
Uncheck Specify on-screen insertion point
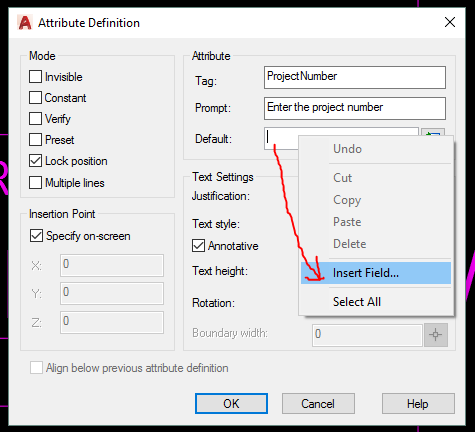pos(36,235)
